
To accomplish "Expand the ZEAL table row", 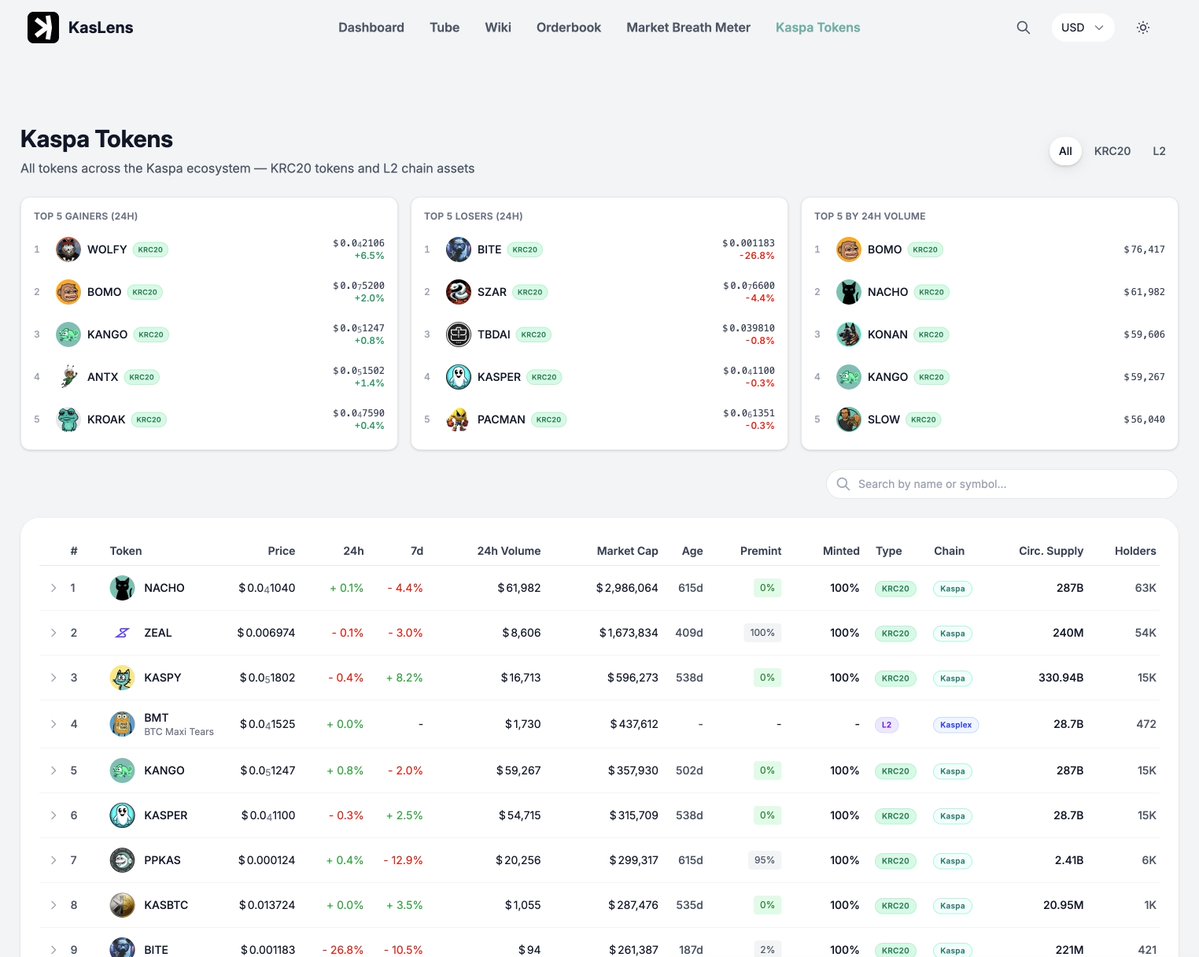I will [x=54, y=633].
